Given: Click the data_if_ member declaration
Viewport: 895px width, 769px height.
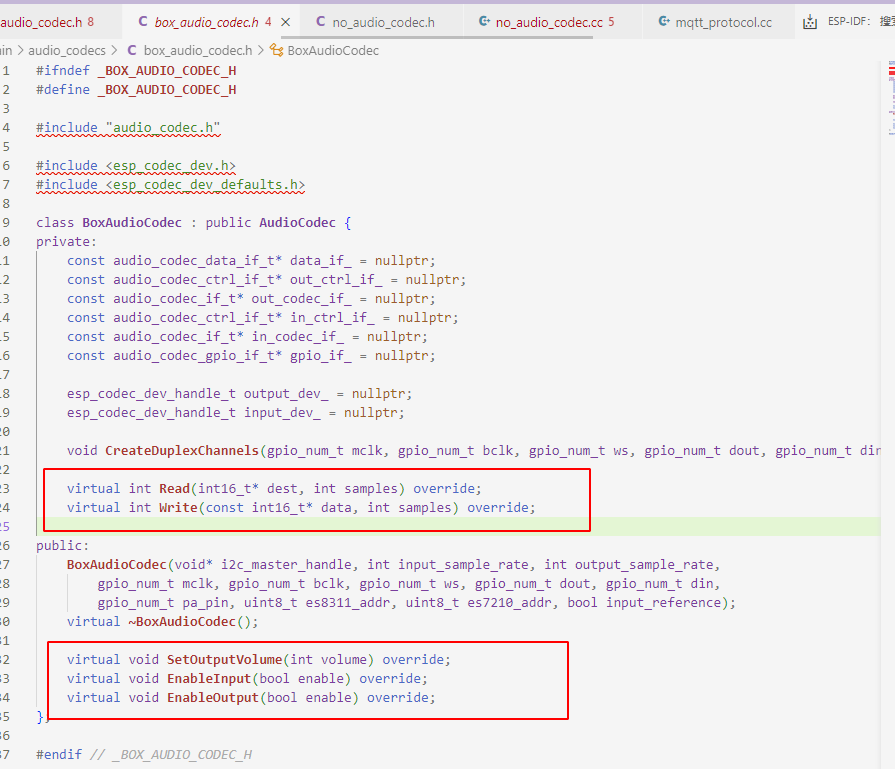Looking at the screenshot, I should 251,260.
